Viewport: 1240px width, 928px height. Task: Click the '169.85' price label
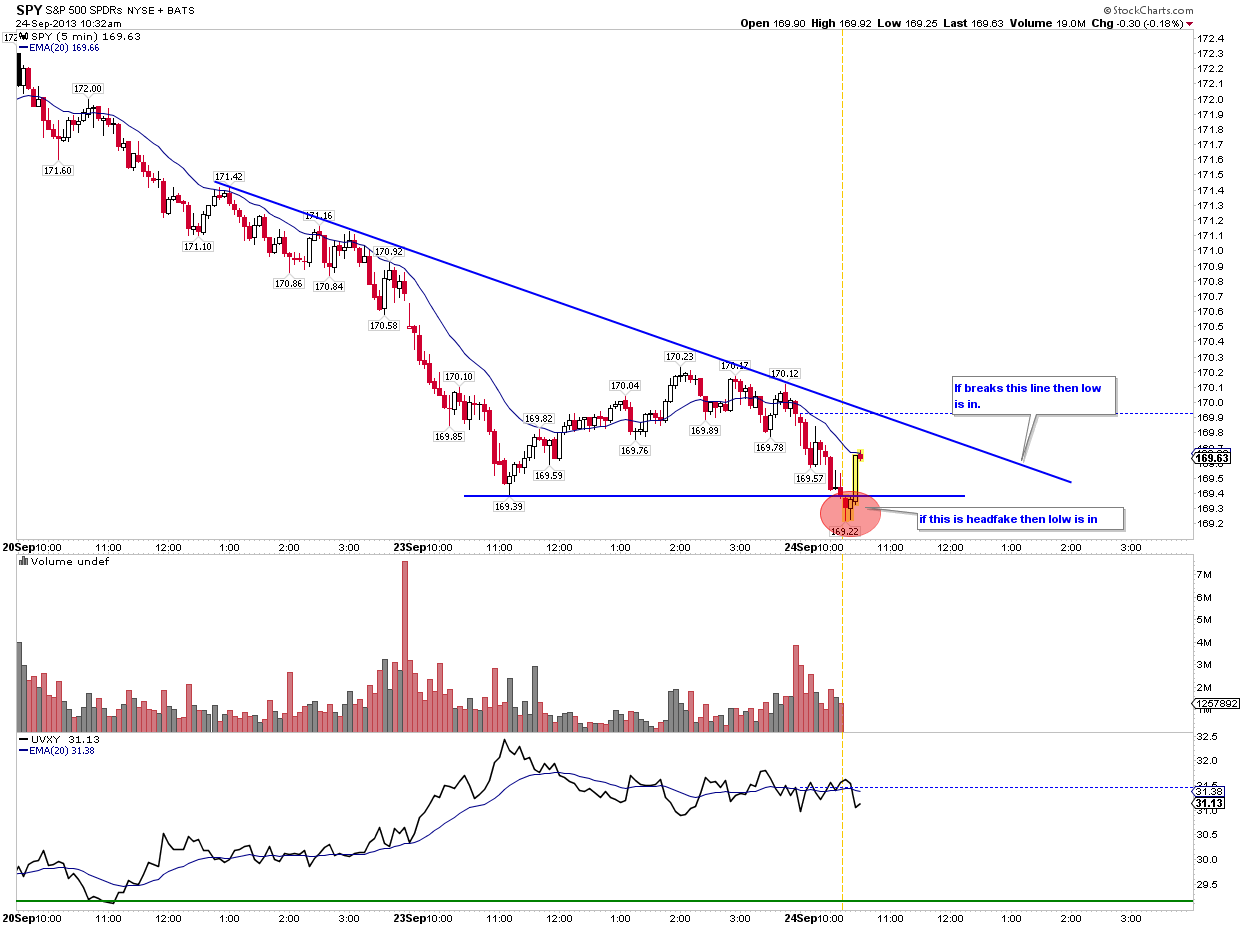pos(448,437)
